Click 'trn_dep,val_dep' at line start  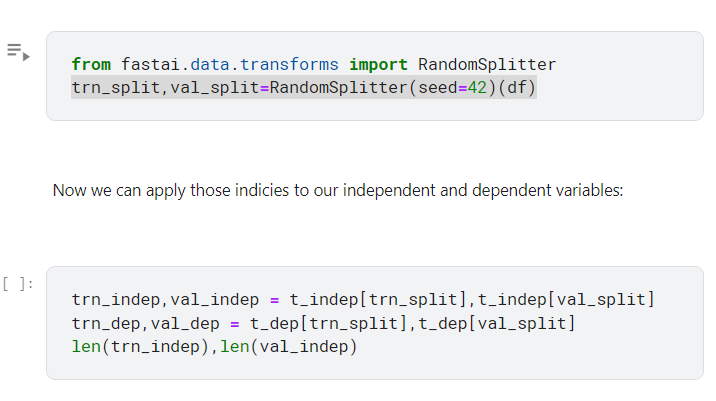[x=145, y=323]
